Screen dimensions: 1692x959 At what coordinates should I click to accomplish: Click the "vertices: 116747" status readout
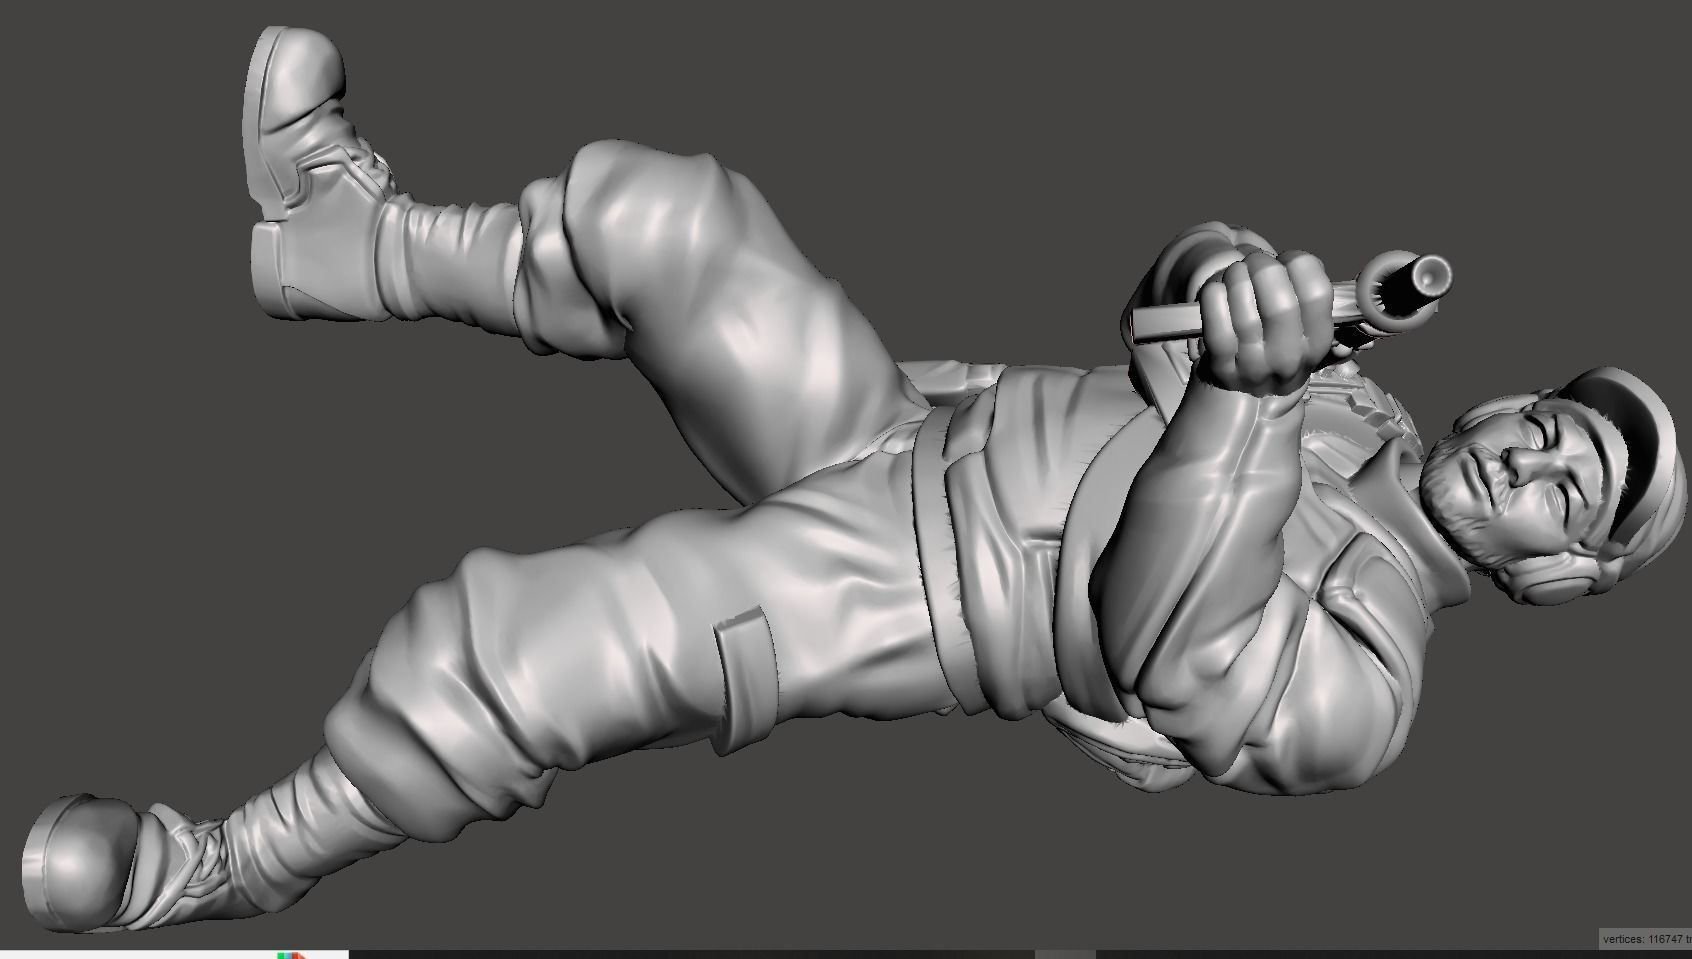tap(1644, 939)
